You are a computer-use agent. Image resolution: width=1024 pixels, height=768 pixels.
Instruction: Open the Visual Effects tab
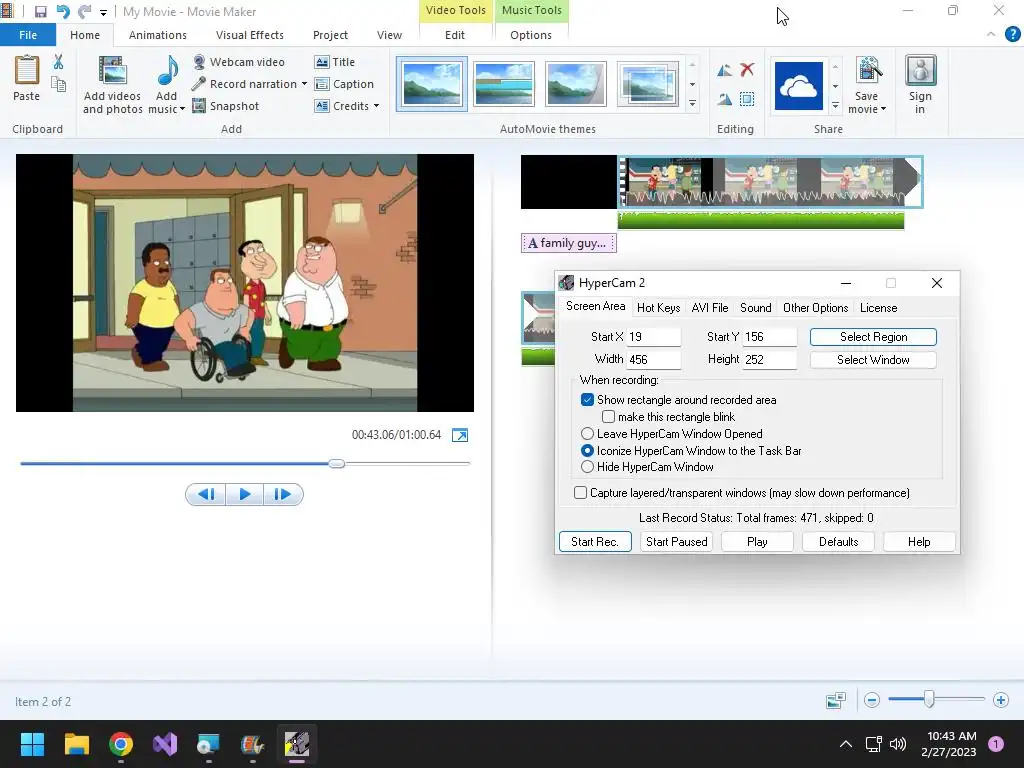tap(249, 35)
